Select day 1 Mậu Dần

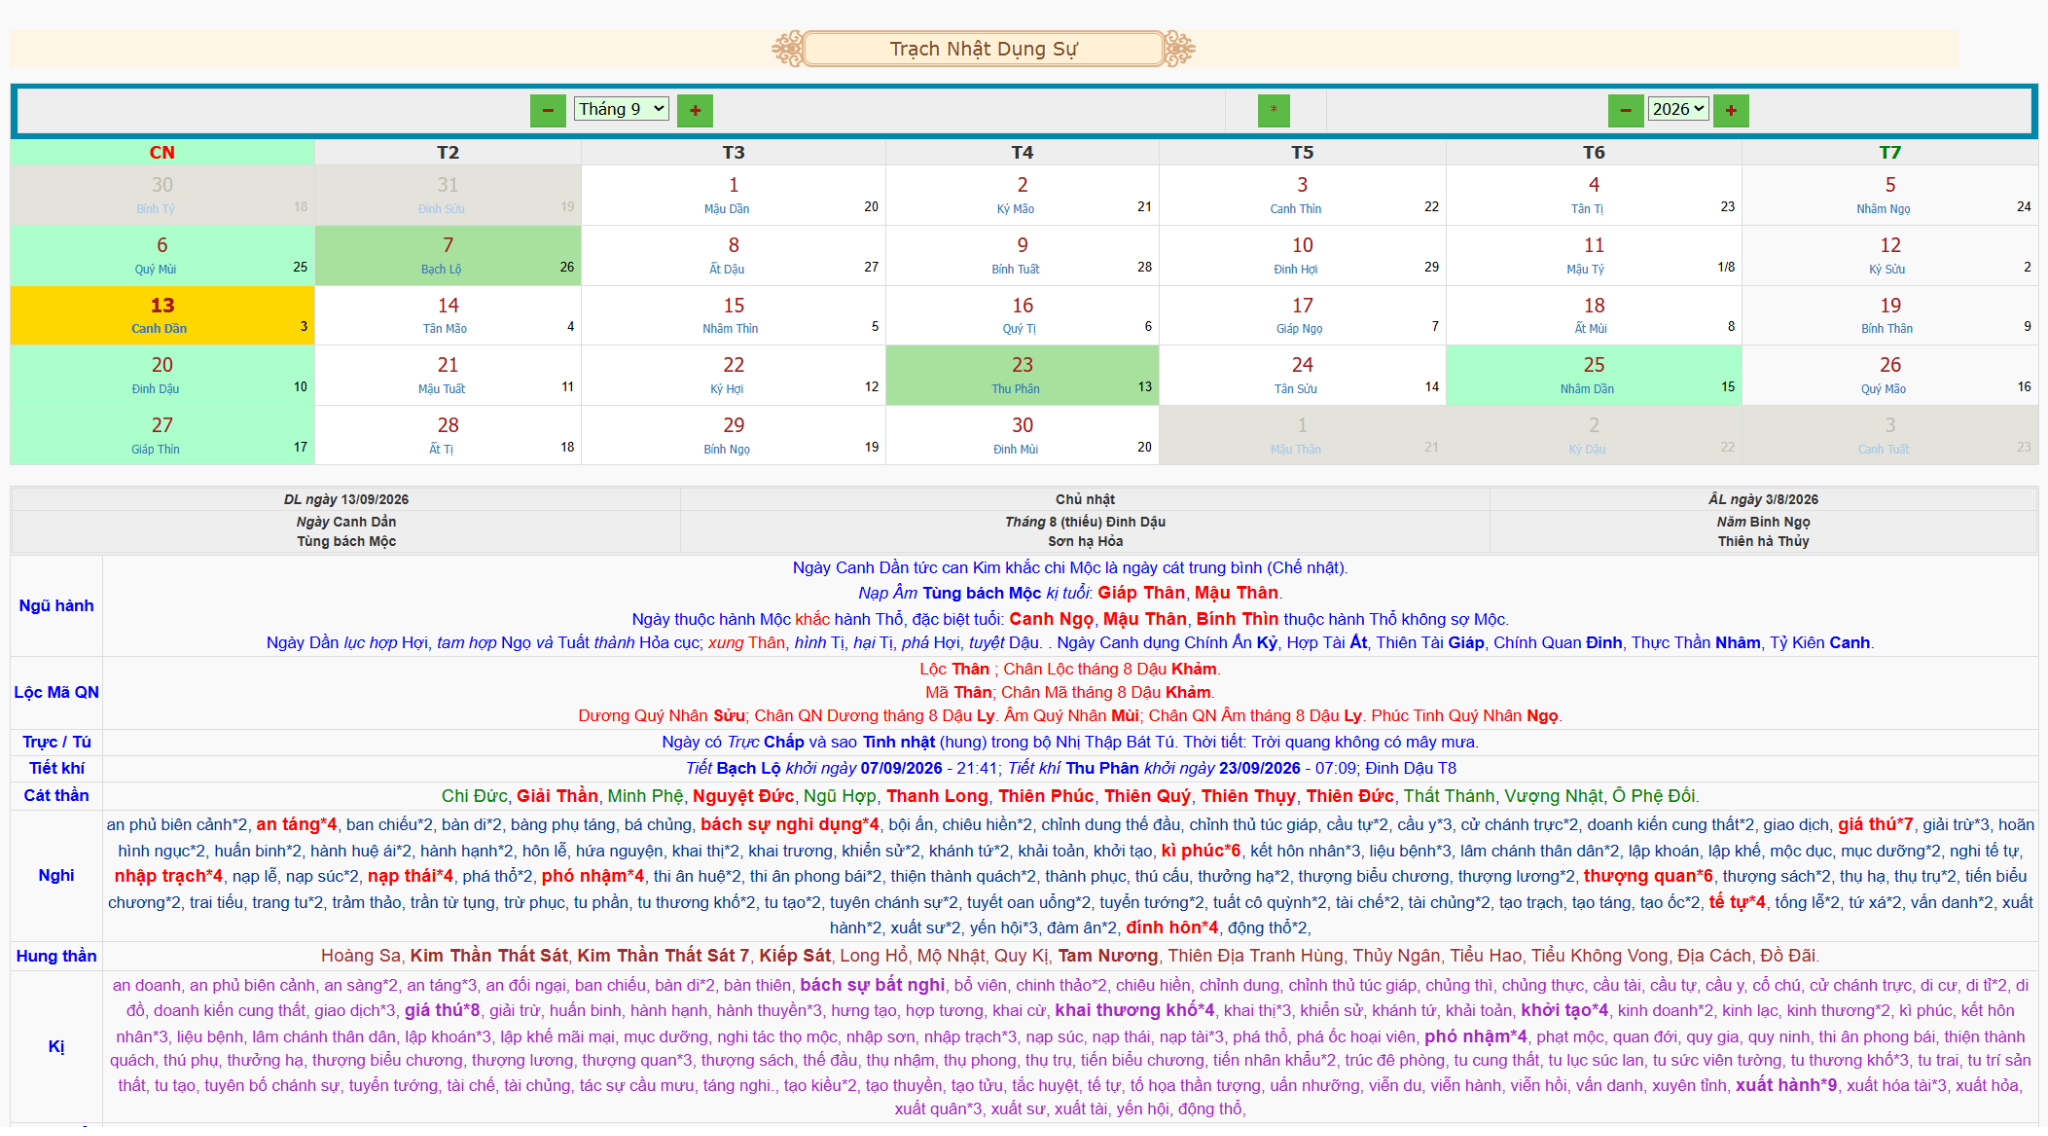pyautogui.click(x=733, y=196)
